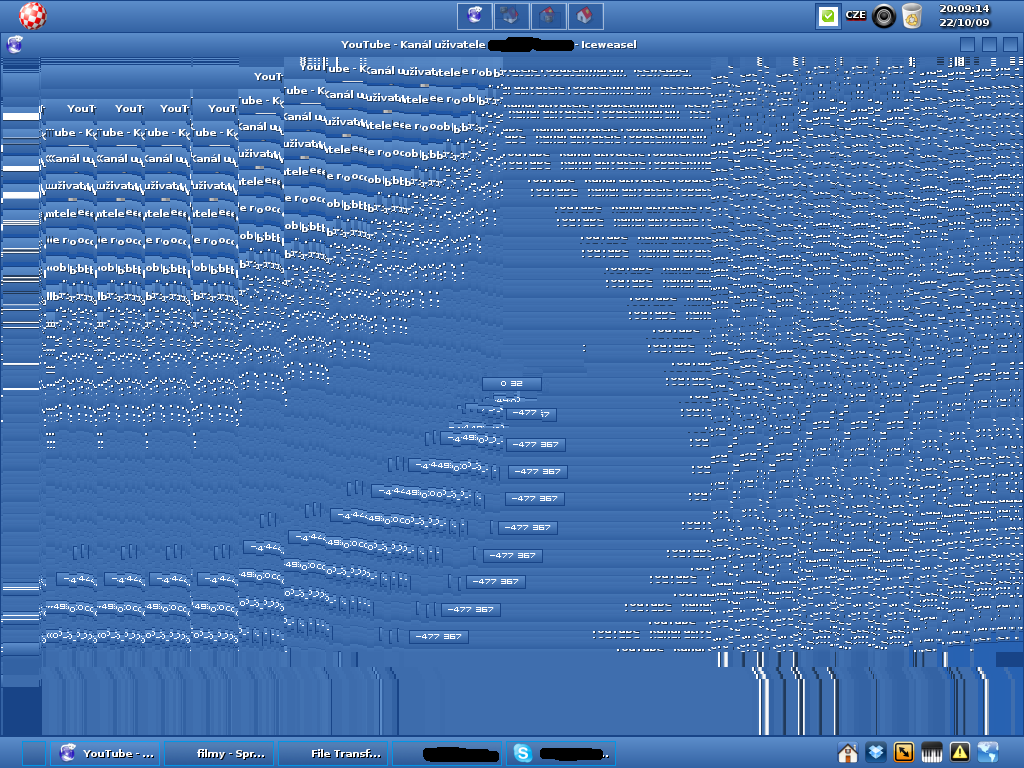Switch to the "File Transf..." taskbar window
The width and height of the screenshot is (1024, 768).
point(334,753)
